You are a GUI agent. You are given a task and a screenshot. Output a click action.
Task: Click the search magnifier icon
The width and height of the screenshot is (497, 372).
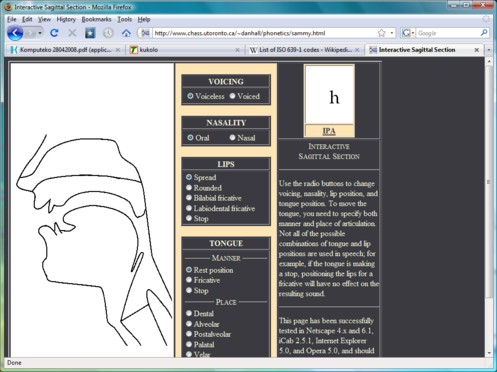point(484,33)
